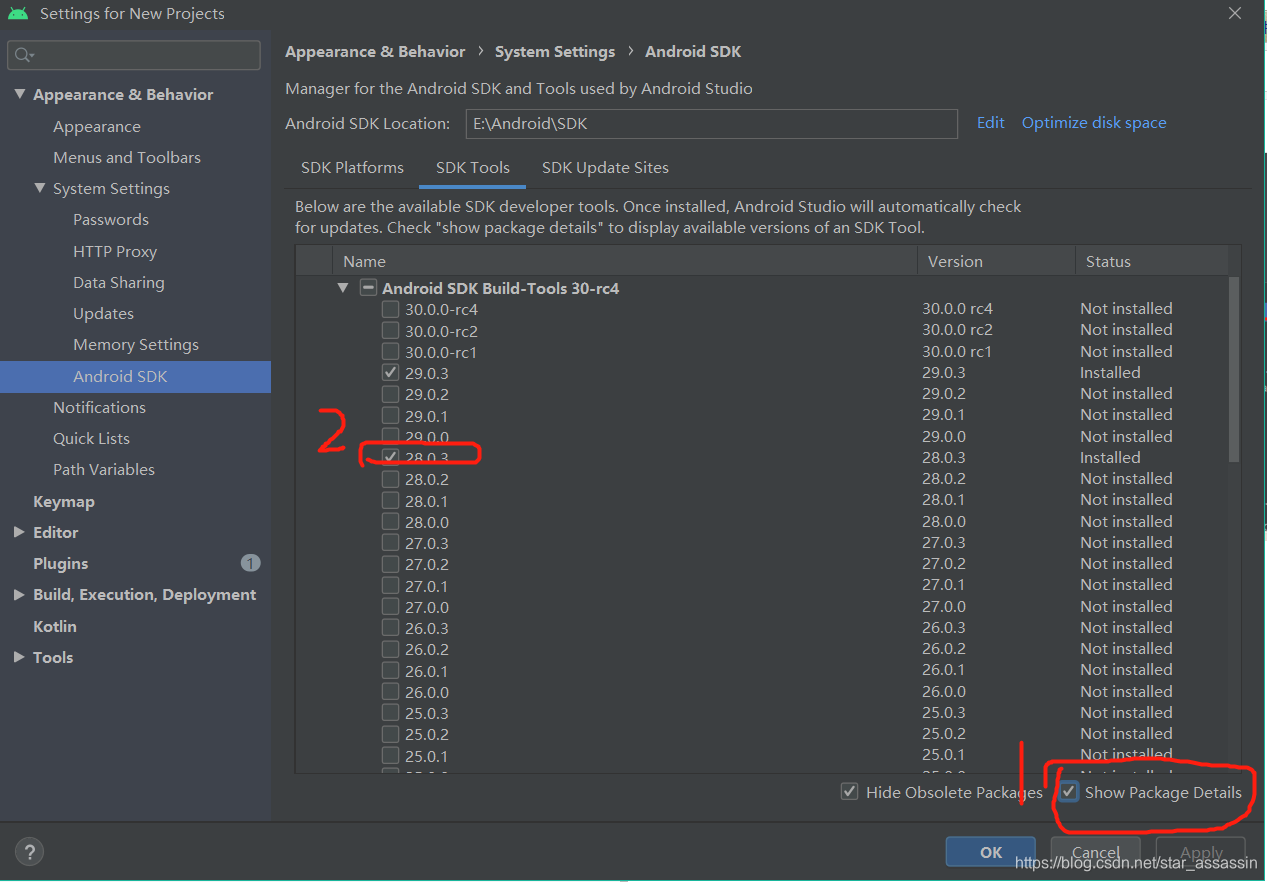Viewport: 1267px width, 882px height.
Task: Open Quick Lists settings
Action: coord(91,438)
